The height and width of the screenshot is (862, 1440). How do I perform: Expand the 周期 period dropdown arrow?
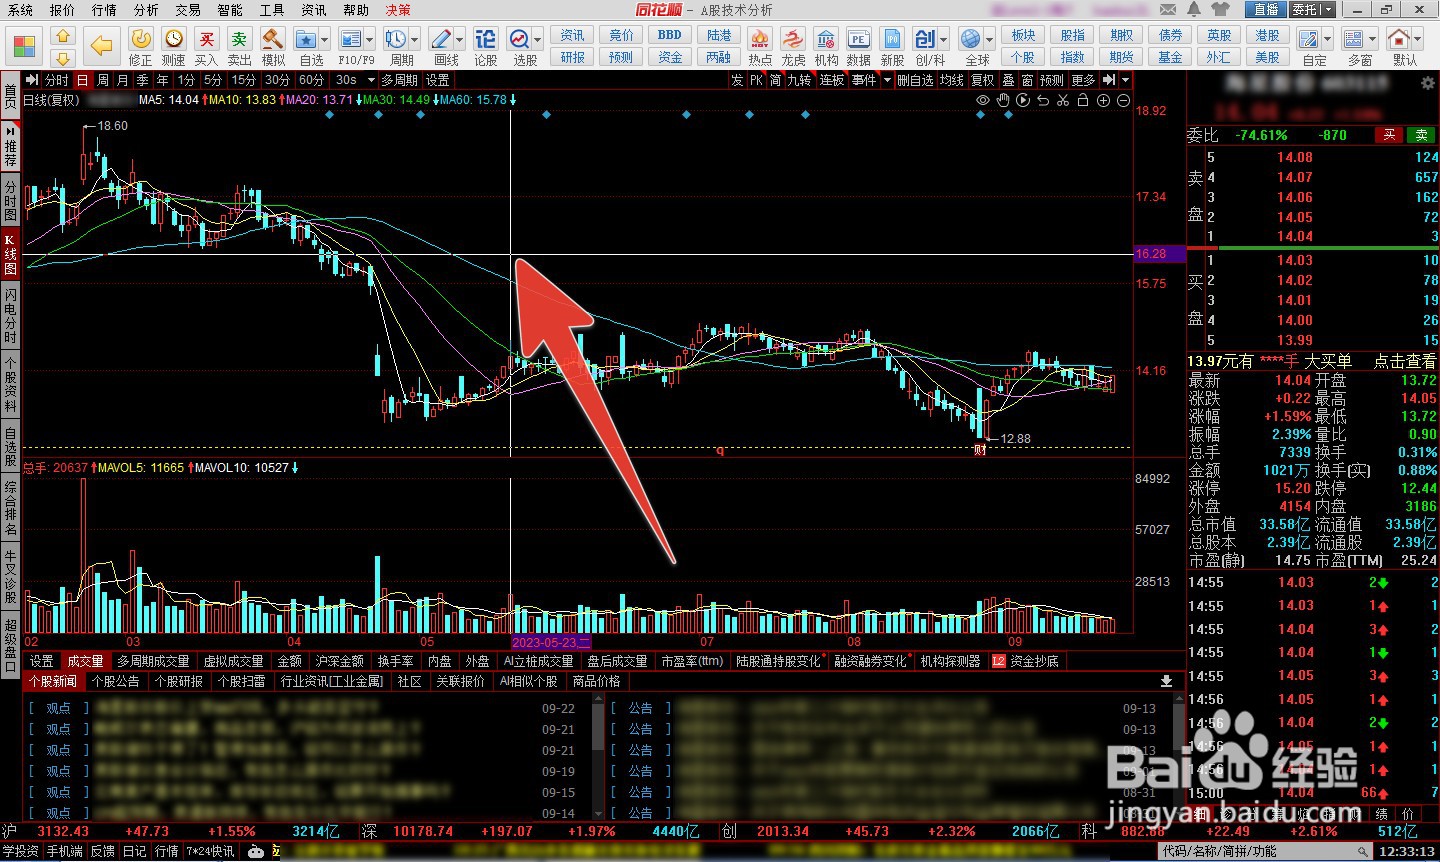pos(416,39)
